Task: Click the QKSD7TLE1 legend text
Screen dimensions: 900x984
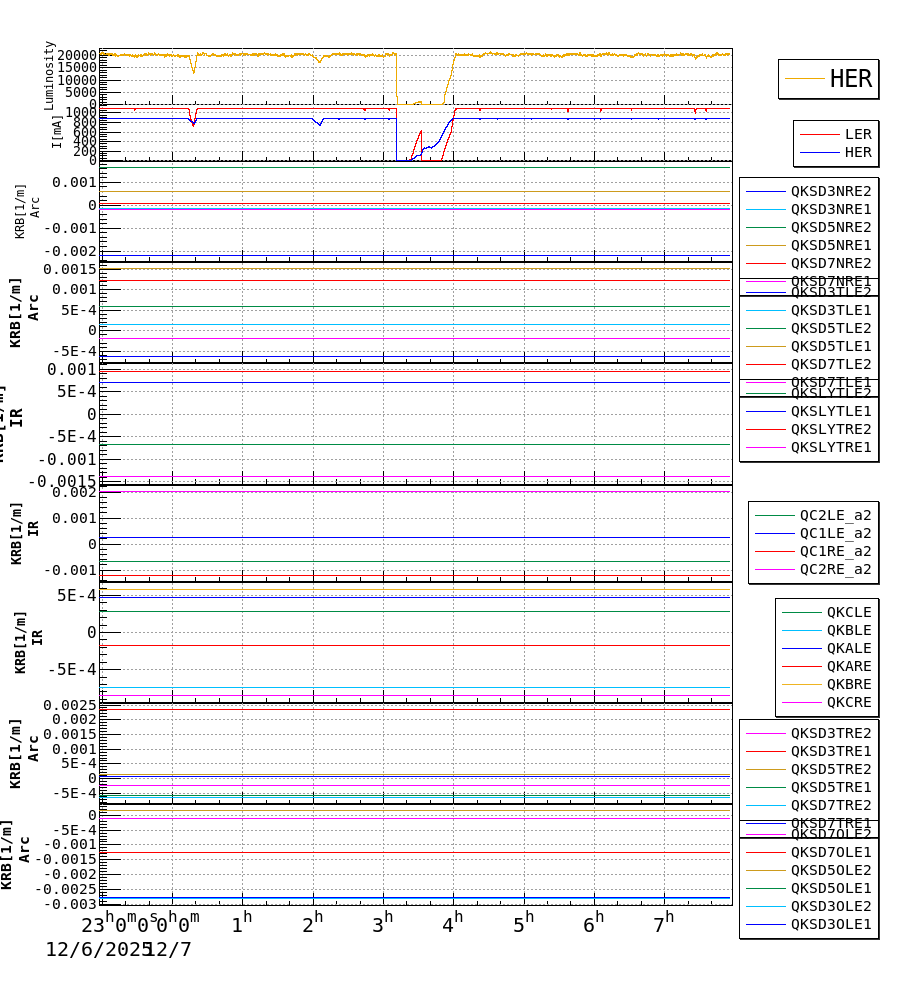Action: click(x=829, y=381)
